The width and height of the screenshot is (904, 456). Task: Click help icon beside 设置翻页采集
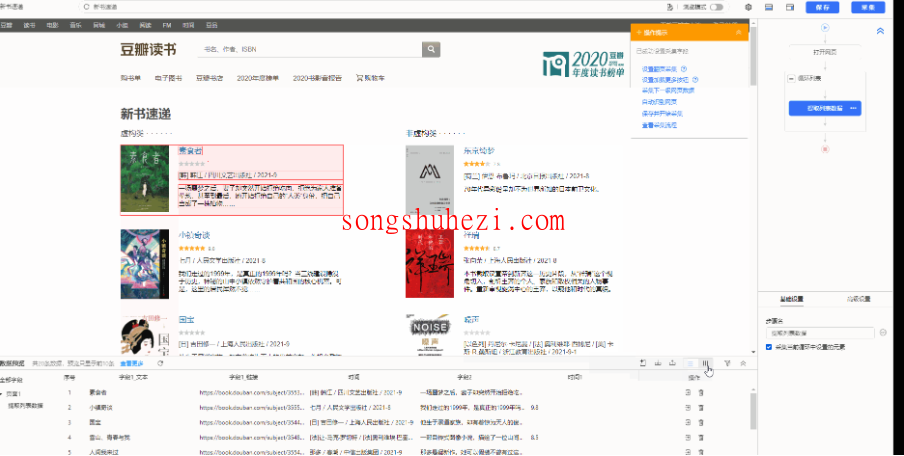click(684, 69)
